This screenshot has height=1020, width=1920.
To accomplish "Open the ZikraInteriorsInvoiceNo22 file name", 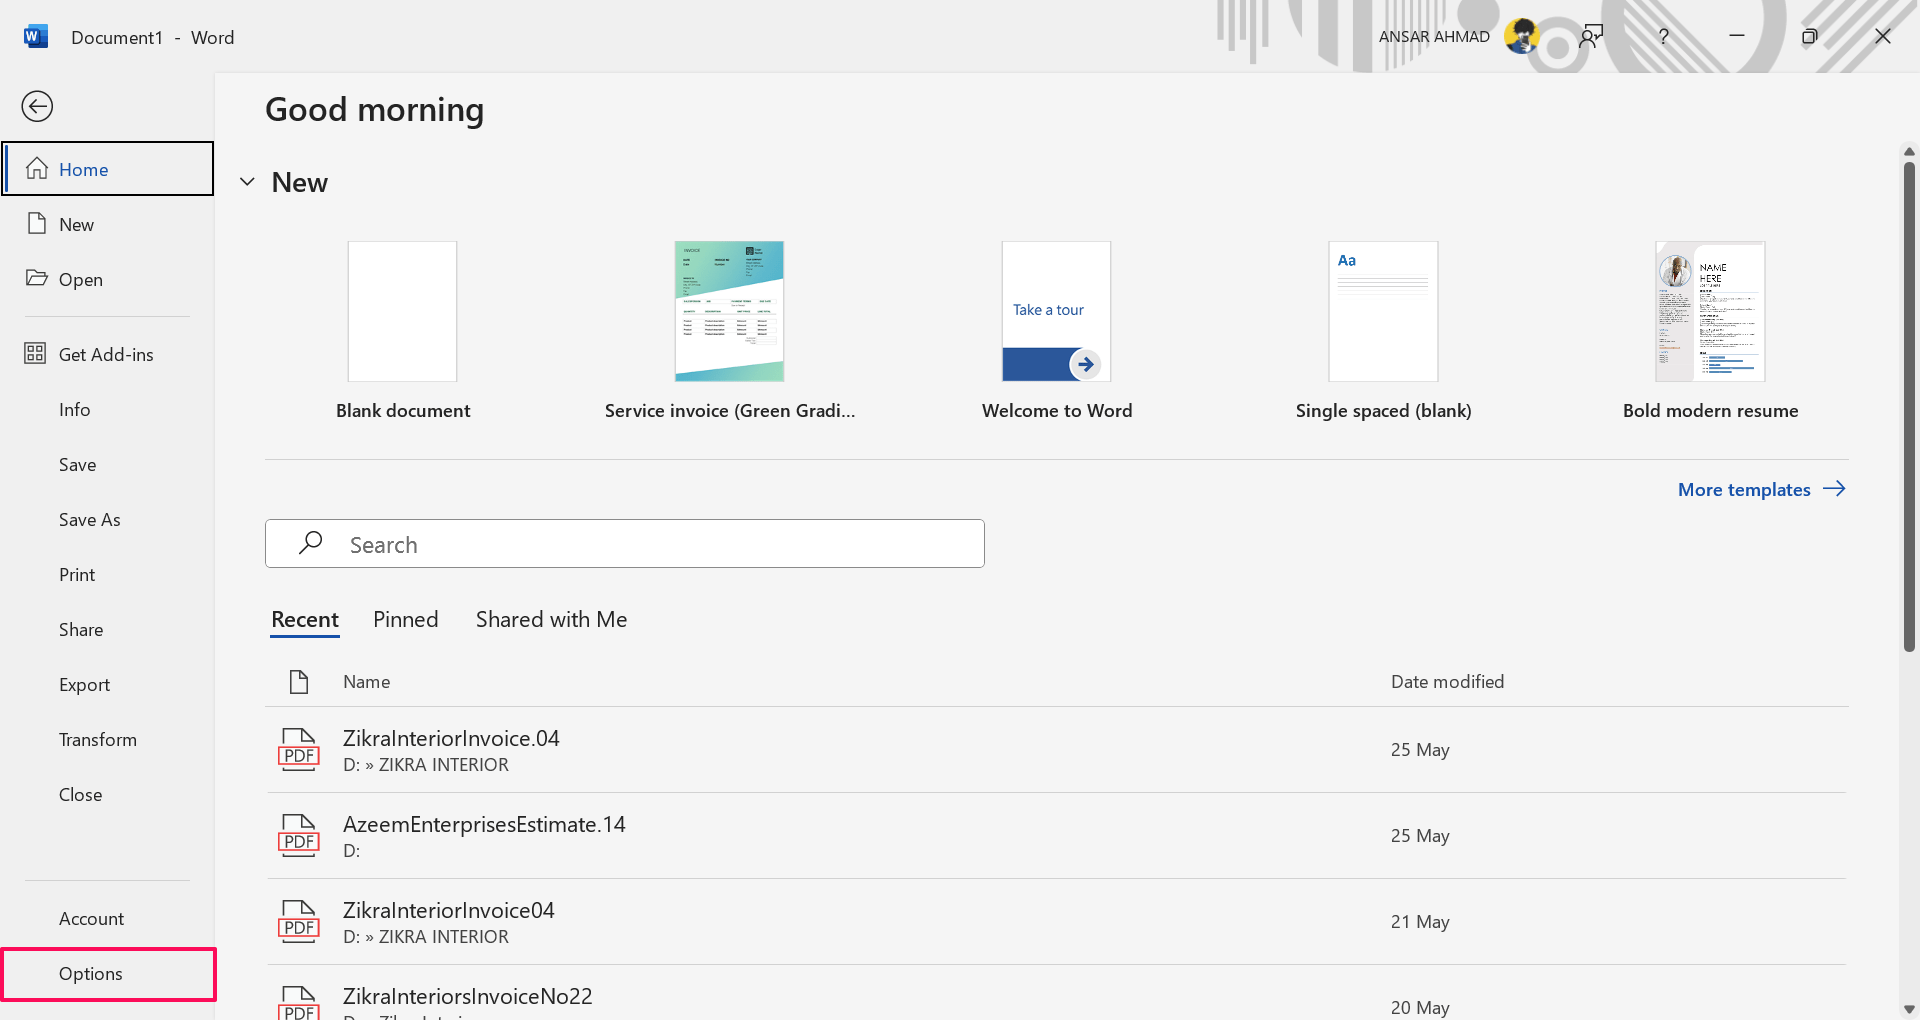I will (x=467, y=996).
